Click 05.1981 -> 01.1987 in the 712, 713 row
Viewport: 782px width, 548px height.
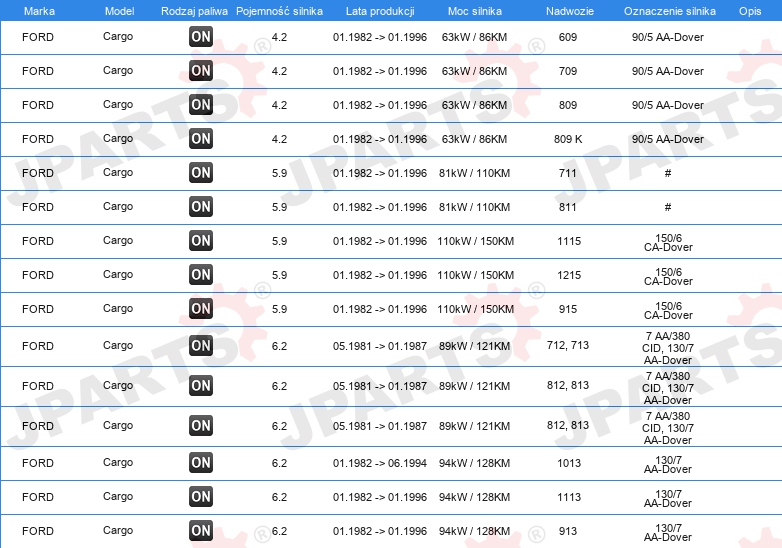click(380, 346)
